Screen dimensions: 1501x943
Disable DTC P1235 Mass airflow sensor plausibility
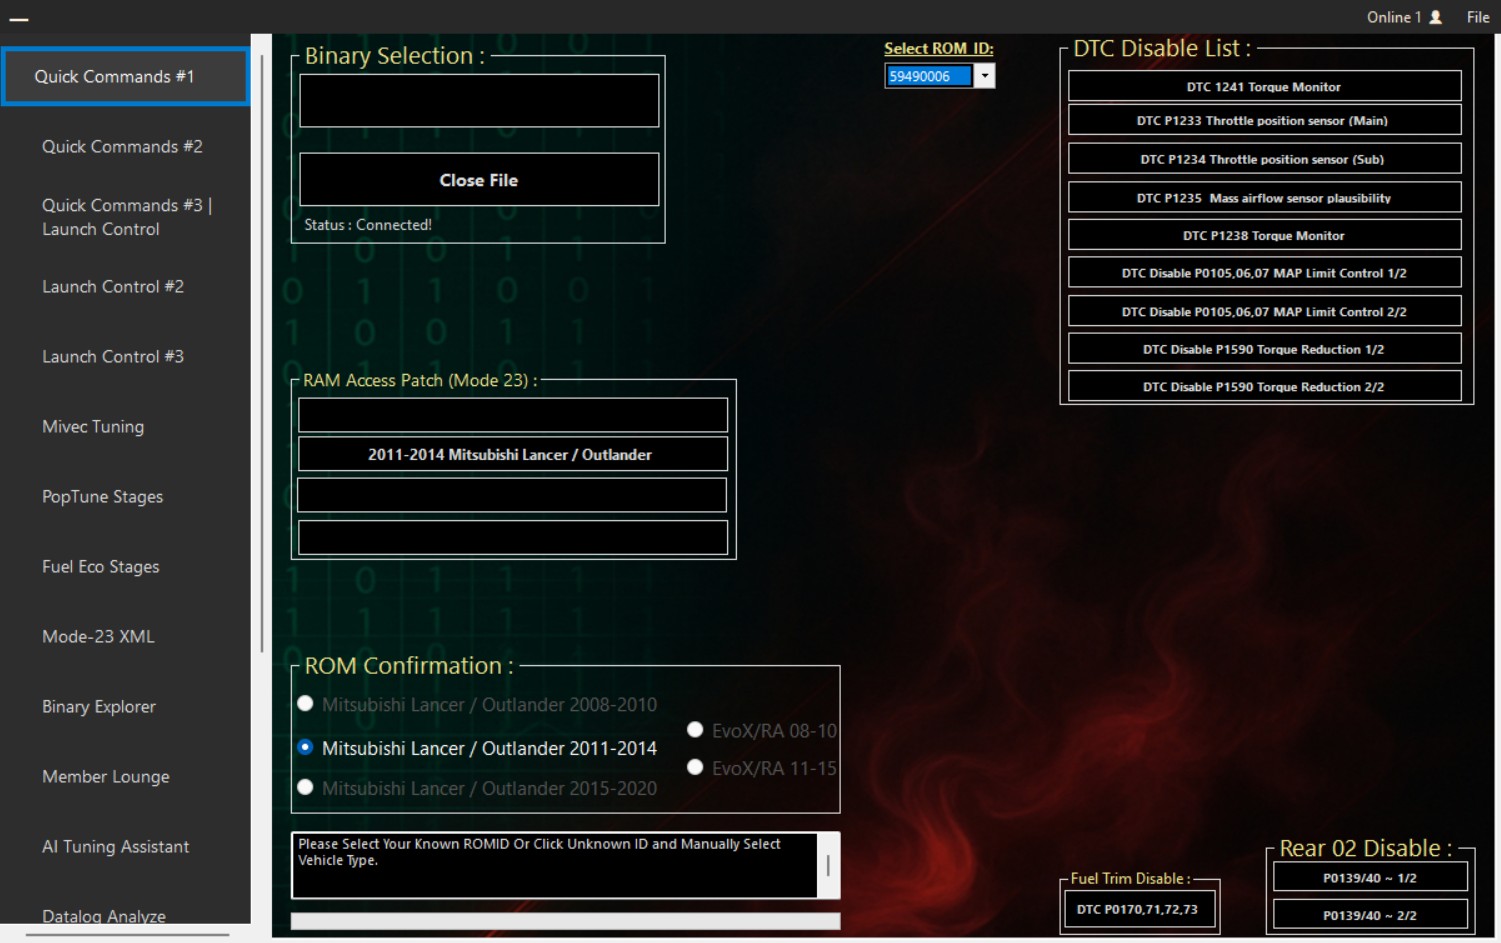point(1263,197)
